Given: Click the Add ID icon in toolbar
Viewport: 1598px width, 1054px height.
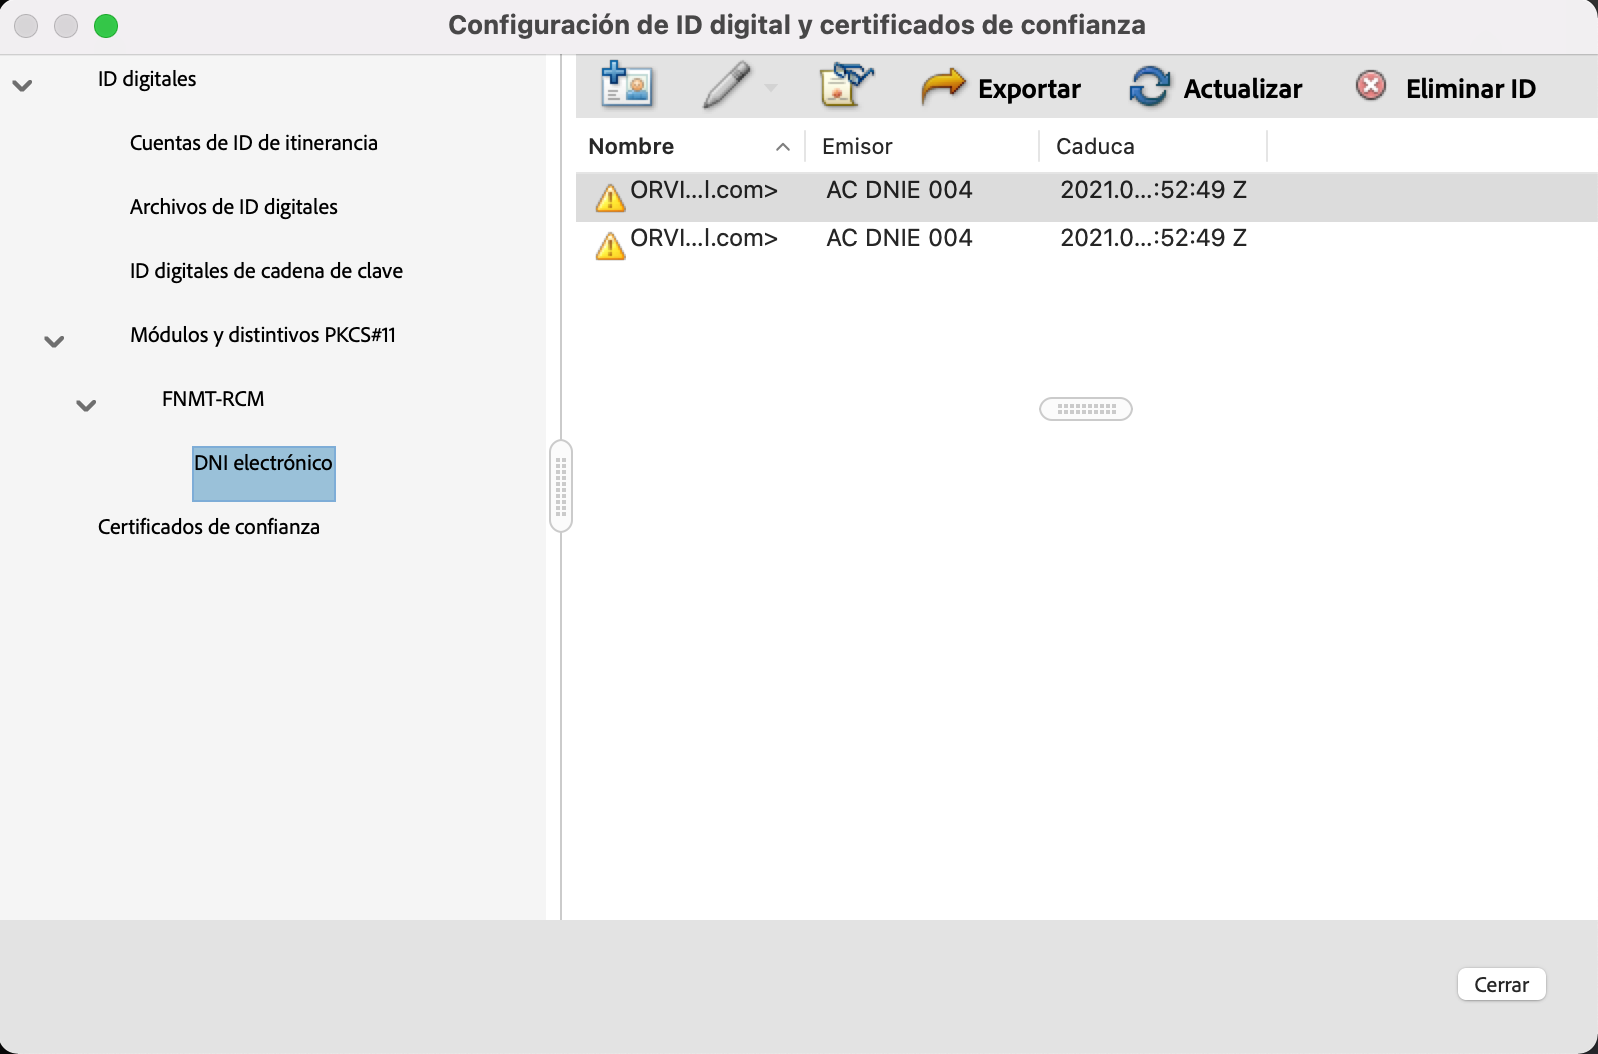Looking at the screenshot, I should point(626,85).
